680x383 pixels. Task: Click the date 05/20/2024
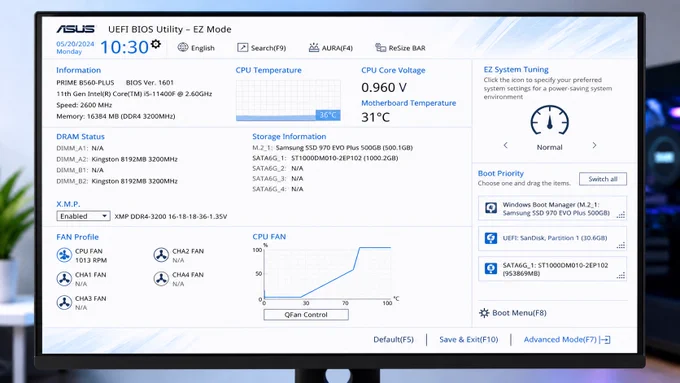point(75,44)
